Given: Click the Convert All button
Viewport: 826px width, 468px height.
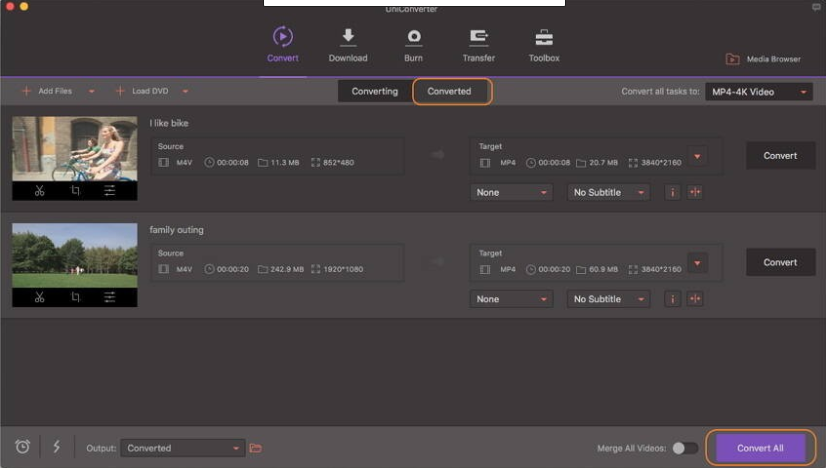Looking at the screenshot, I should [x=760, y=448].
